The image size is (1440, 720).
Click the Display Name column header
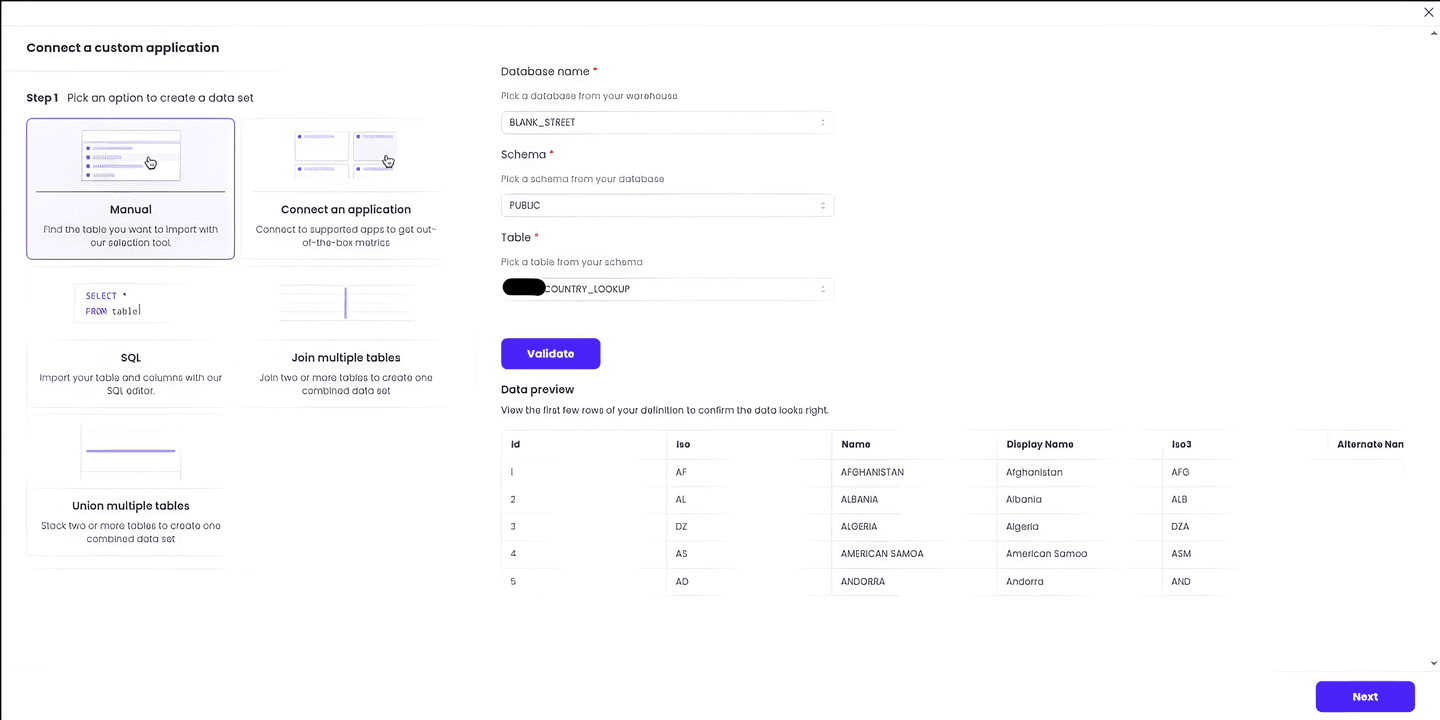(1039, 444)
